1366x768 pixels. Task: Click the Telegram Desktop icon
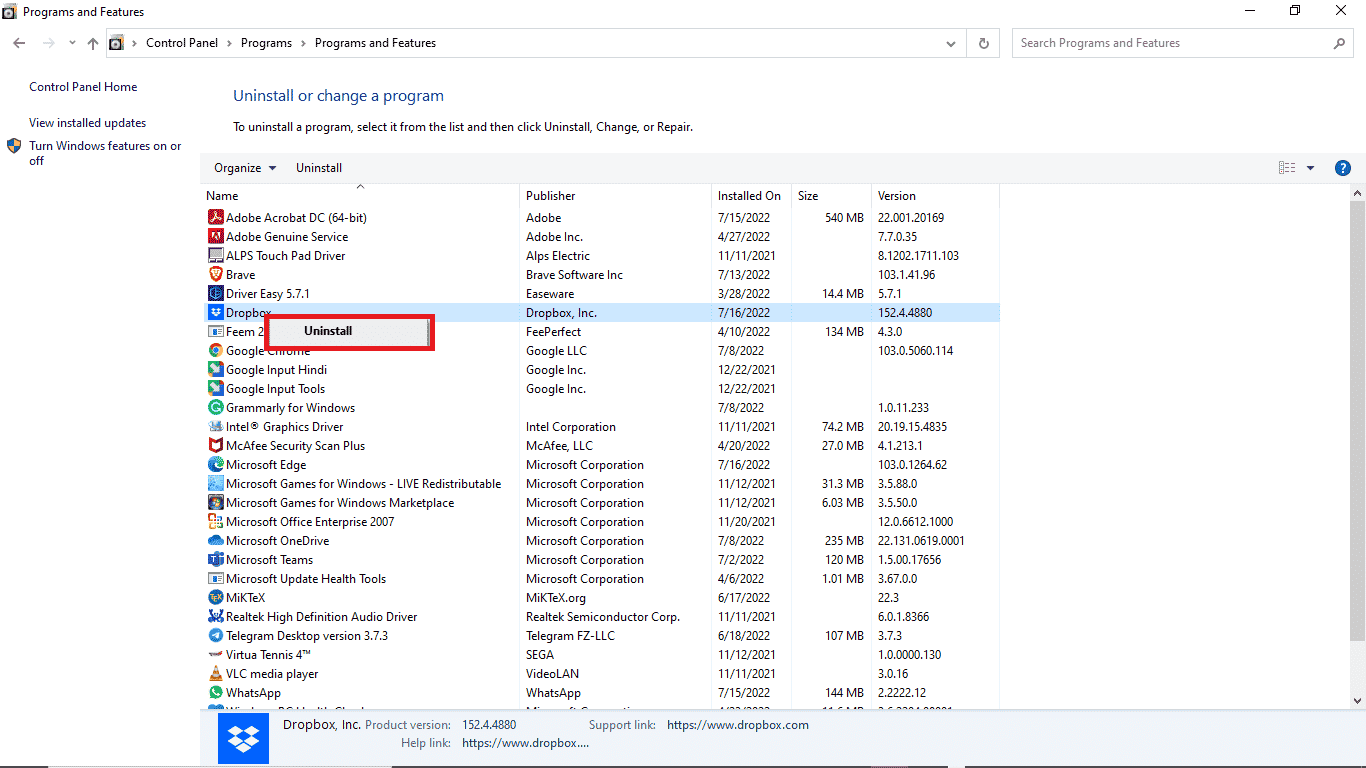(215, 635)
